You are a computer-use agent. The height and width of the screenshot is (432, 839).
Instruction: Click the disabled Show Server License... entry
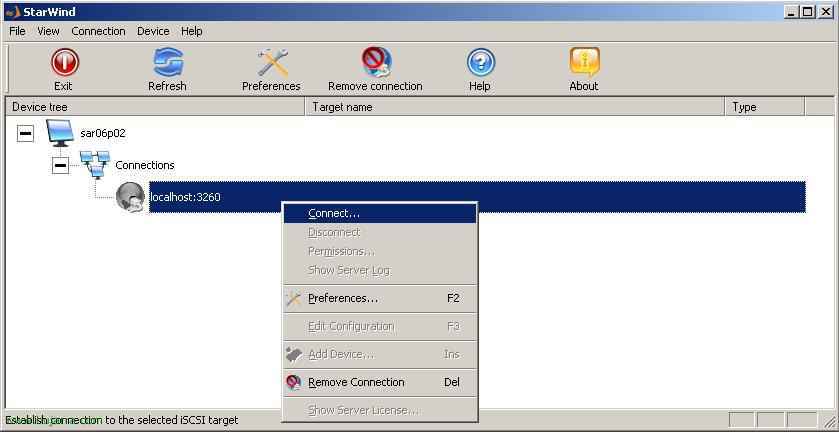379,411
